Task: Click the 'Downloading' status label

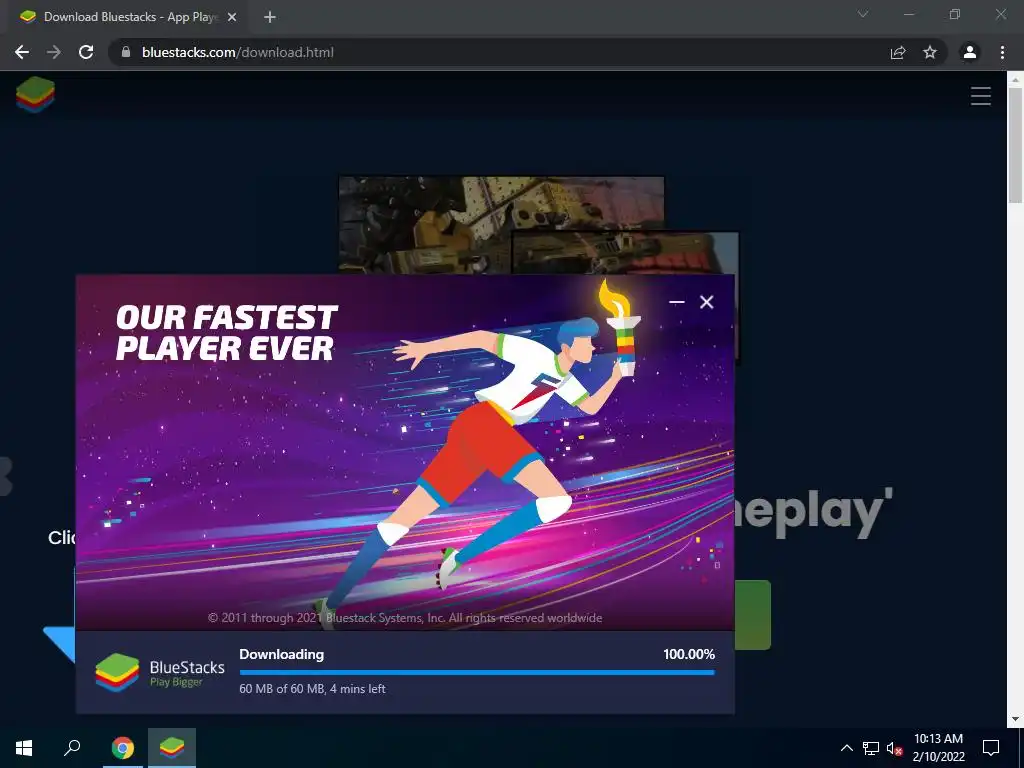Action: pyautogui.click(x=281, y=654)
